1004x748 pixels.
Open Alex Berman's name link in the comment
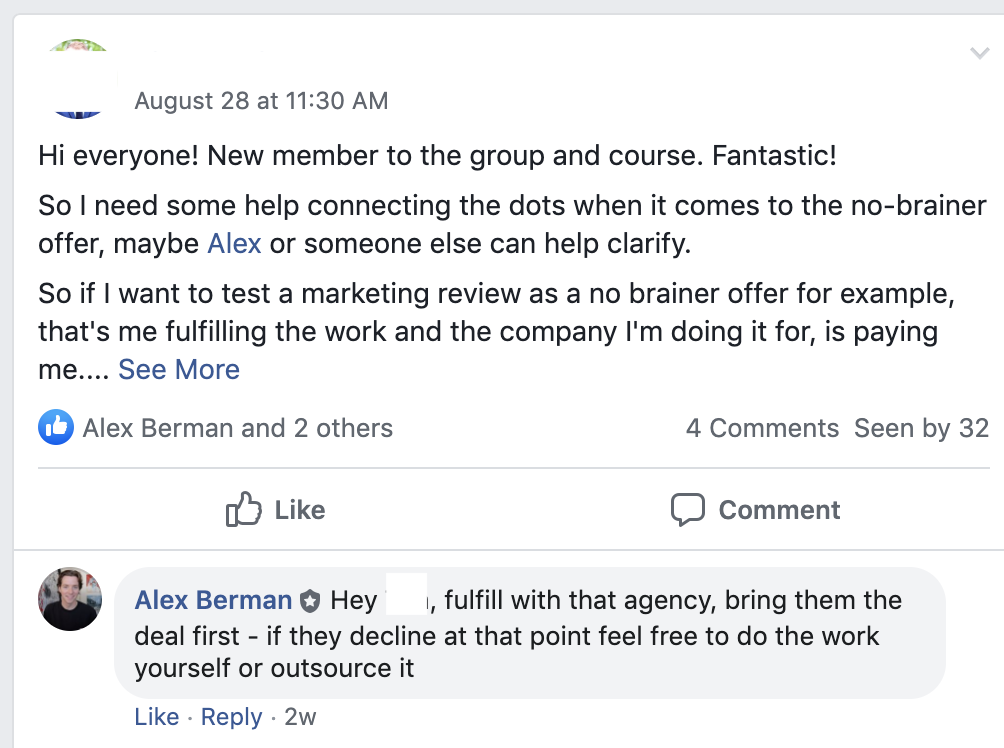pos(213,600)
